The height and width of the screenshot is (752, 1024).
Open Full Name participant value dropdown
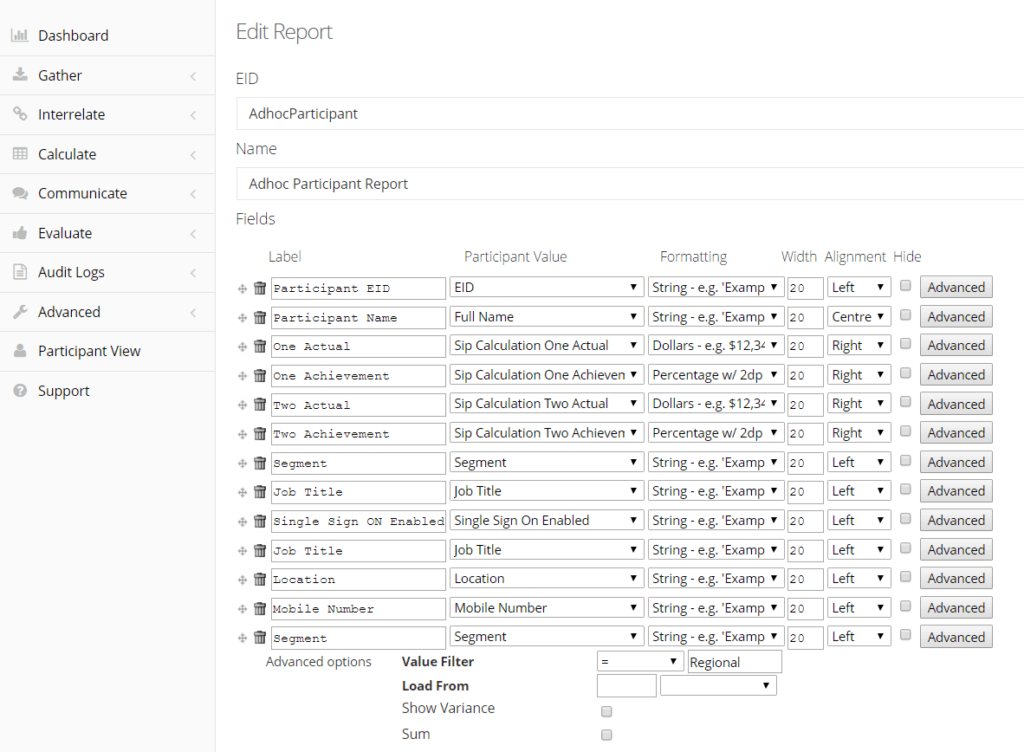click(x=545, y=317)
